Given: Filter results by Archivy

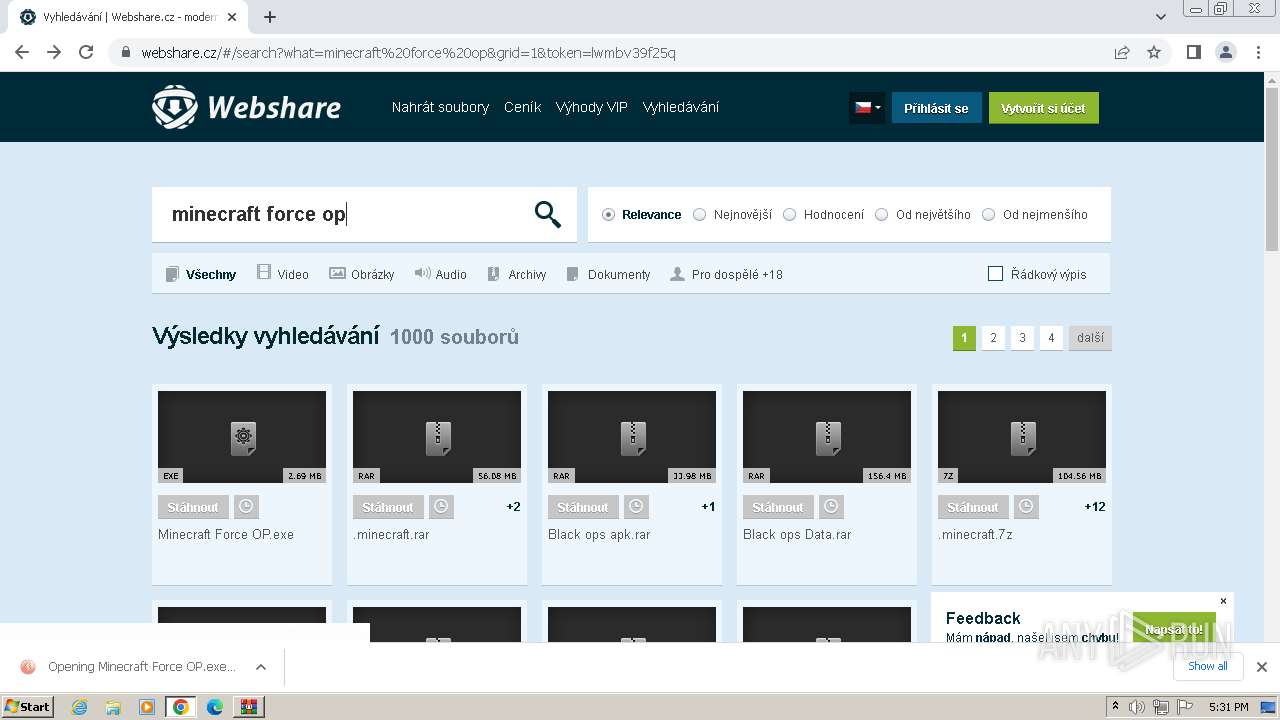Looking at the screenshot, I should tap(517, 274).
